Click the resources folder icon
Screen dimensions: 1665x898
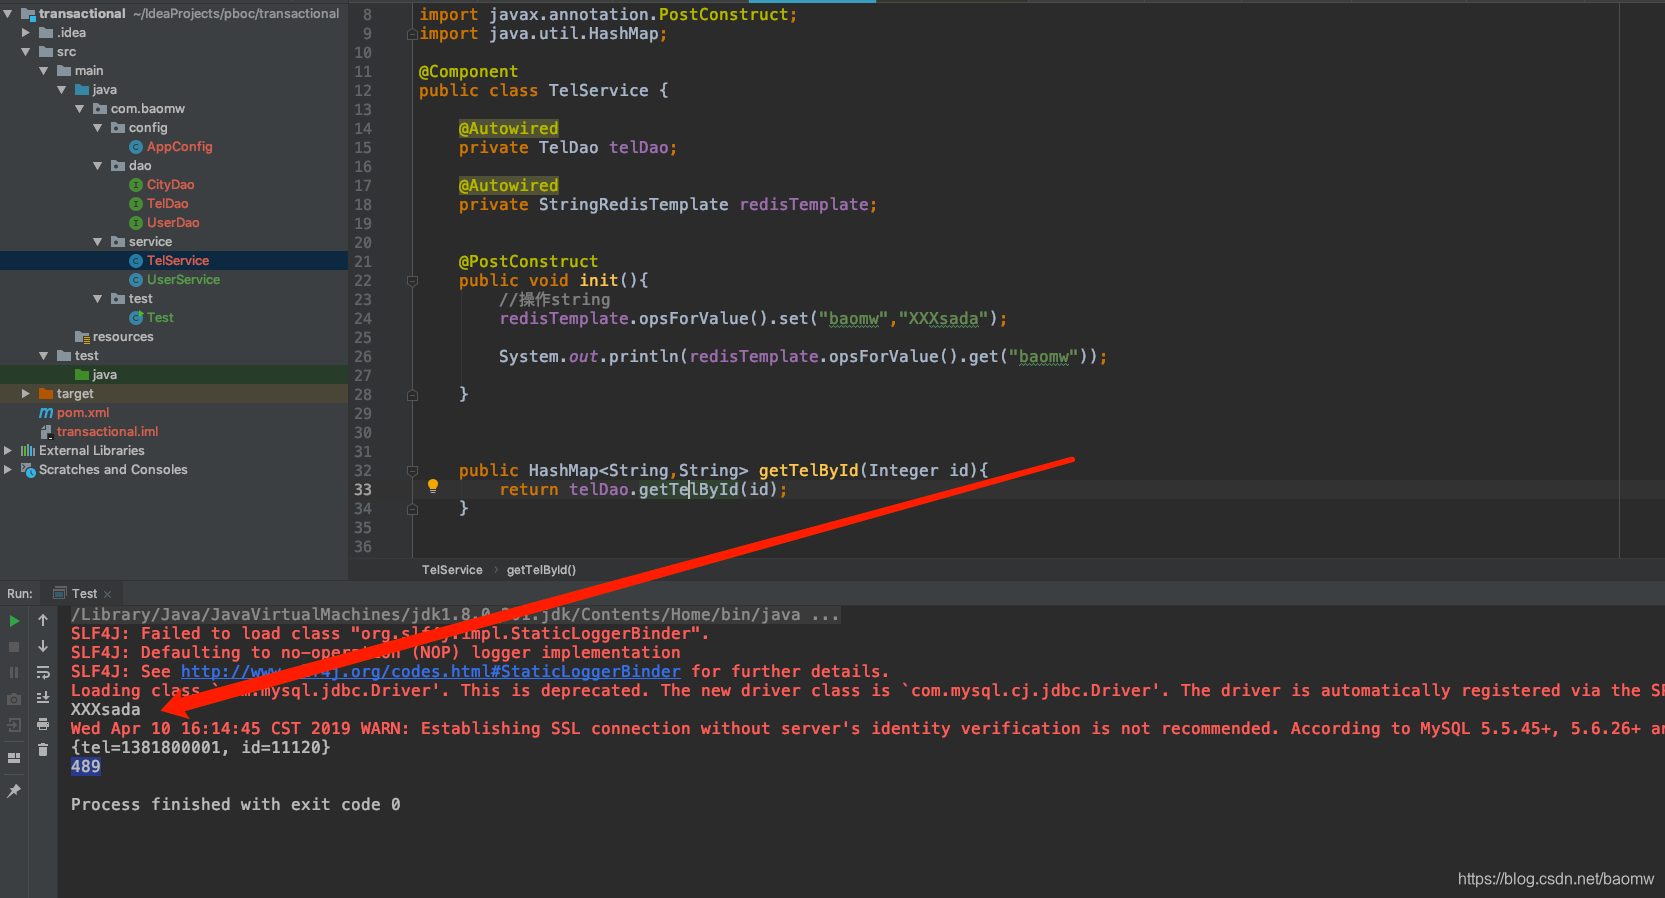click(x=82, y=337)
